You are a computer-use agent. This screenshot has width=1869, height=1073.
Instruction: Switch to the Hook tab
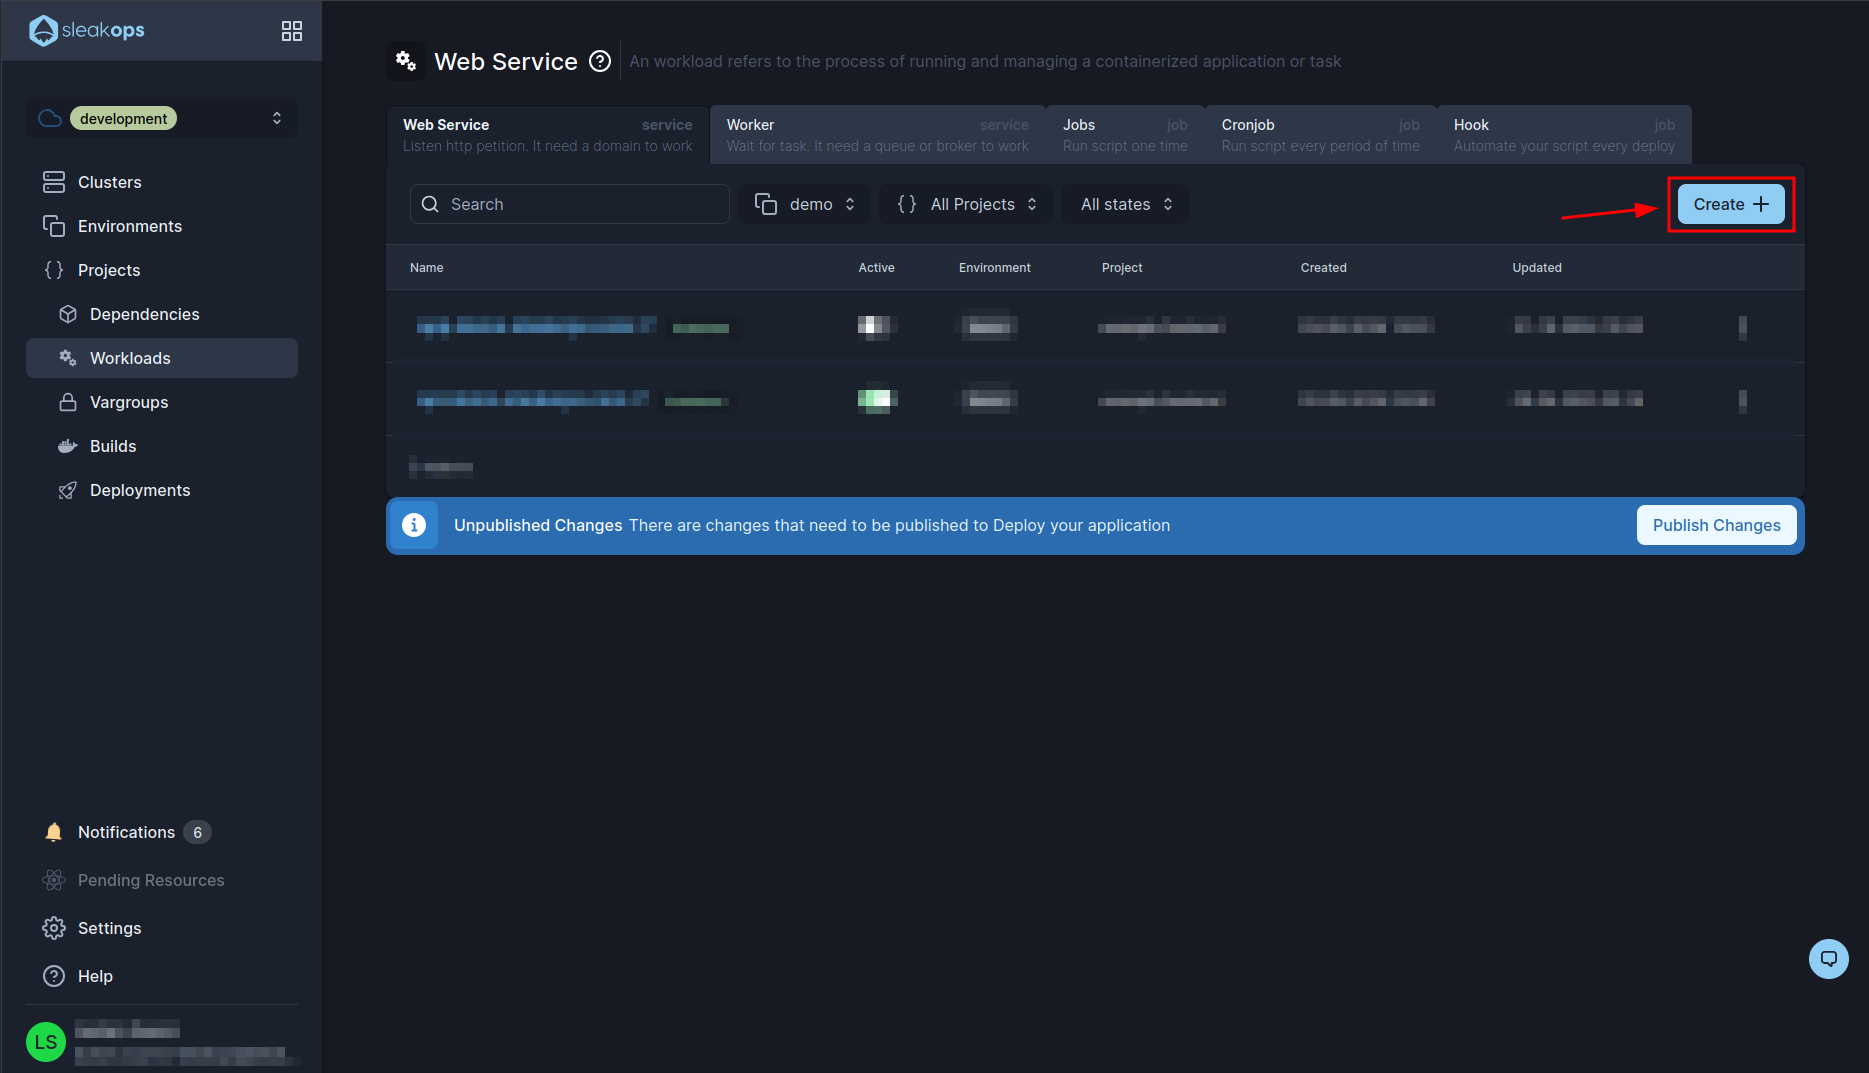1564,135
